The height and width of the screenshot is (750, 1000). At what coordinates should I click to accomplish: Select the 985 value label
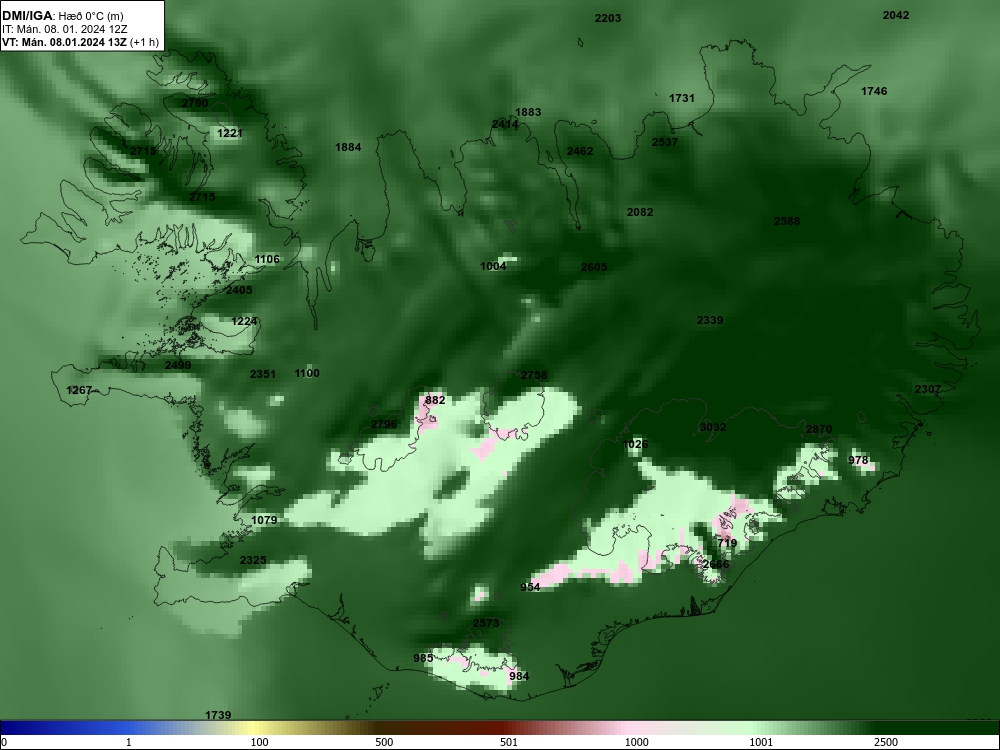coord(423,658)
